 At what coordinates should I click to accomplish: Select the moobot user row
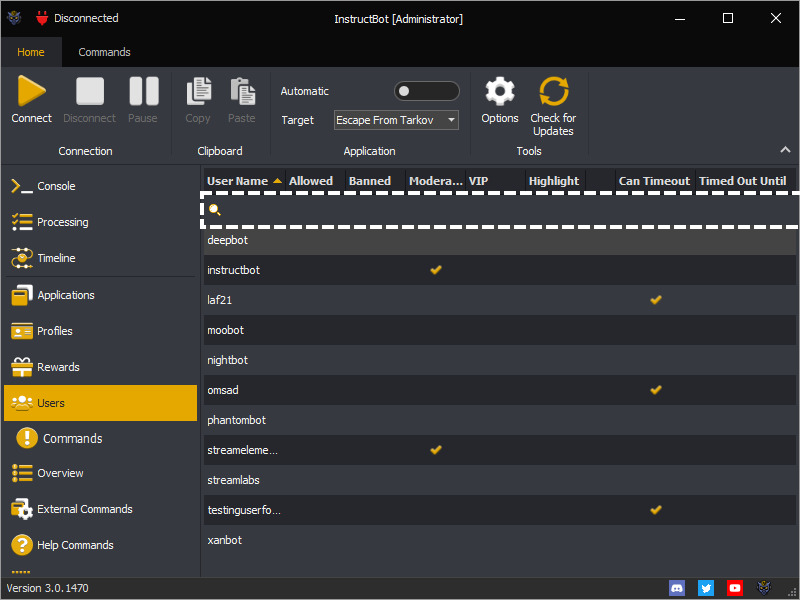point(500,330)
